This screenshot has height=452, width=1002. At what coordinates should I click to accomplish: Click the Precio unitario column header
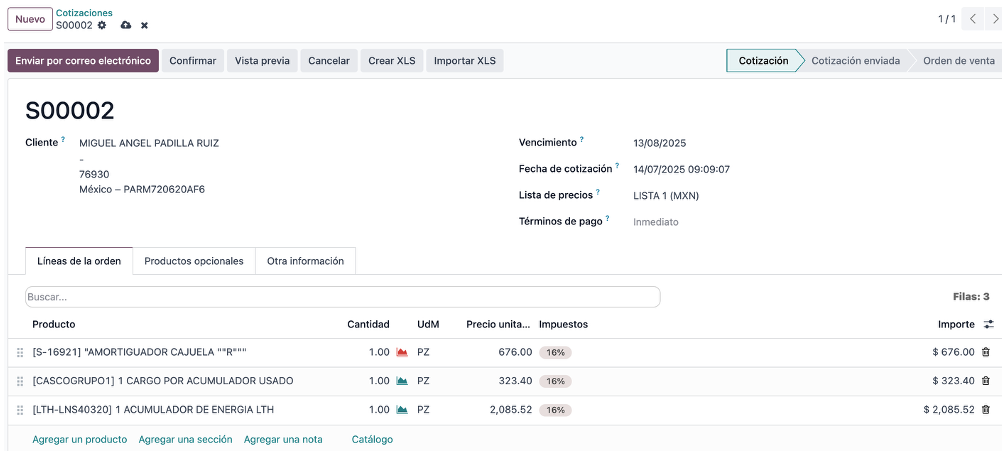click(x=498, y=324)
